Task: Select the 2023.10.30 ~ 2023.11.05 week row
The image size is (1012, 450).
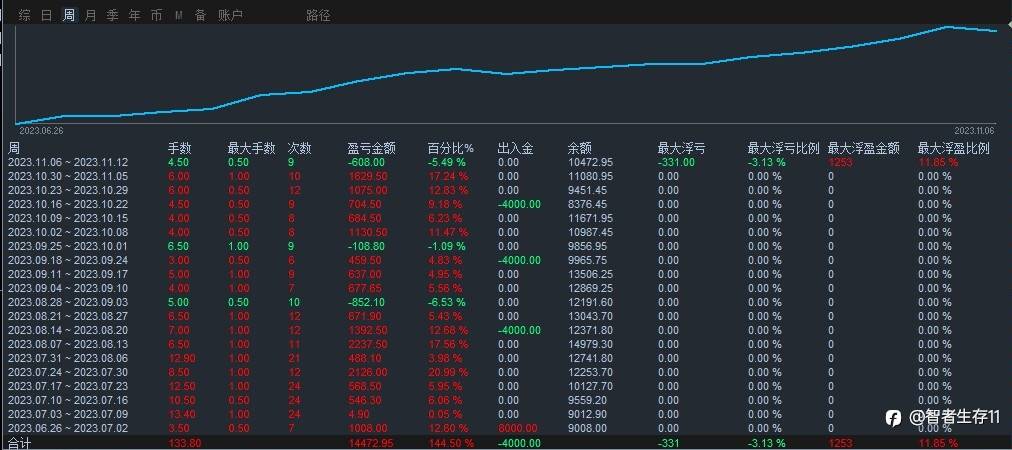Action: (x=506, y=176)
